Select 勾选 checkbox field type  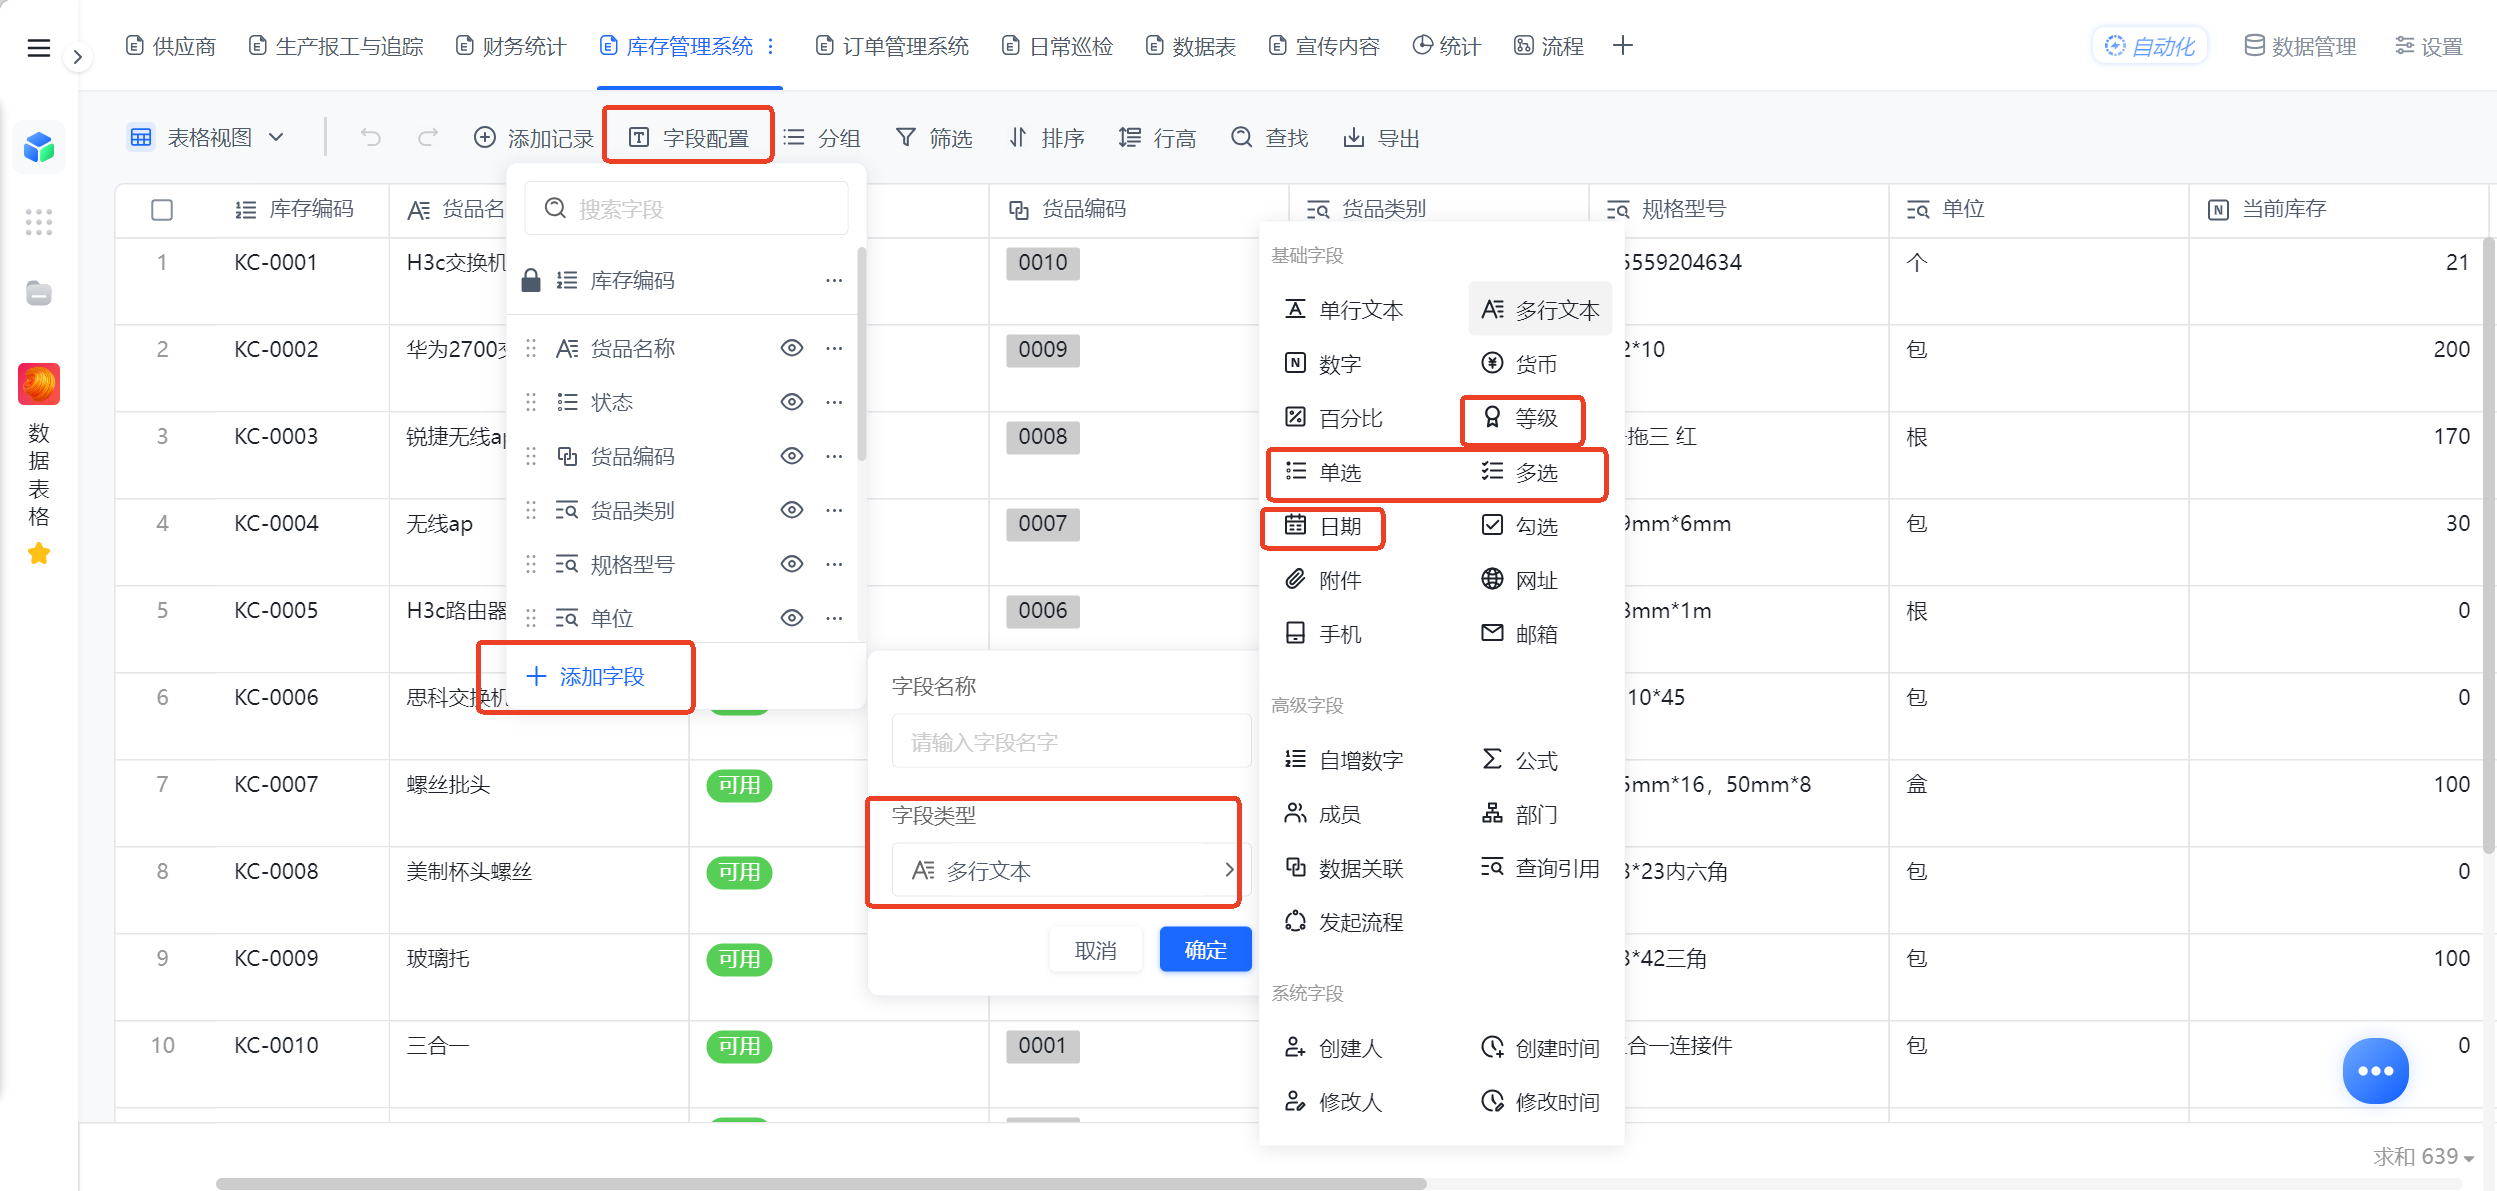[x=1518, y=526]
